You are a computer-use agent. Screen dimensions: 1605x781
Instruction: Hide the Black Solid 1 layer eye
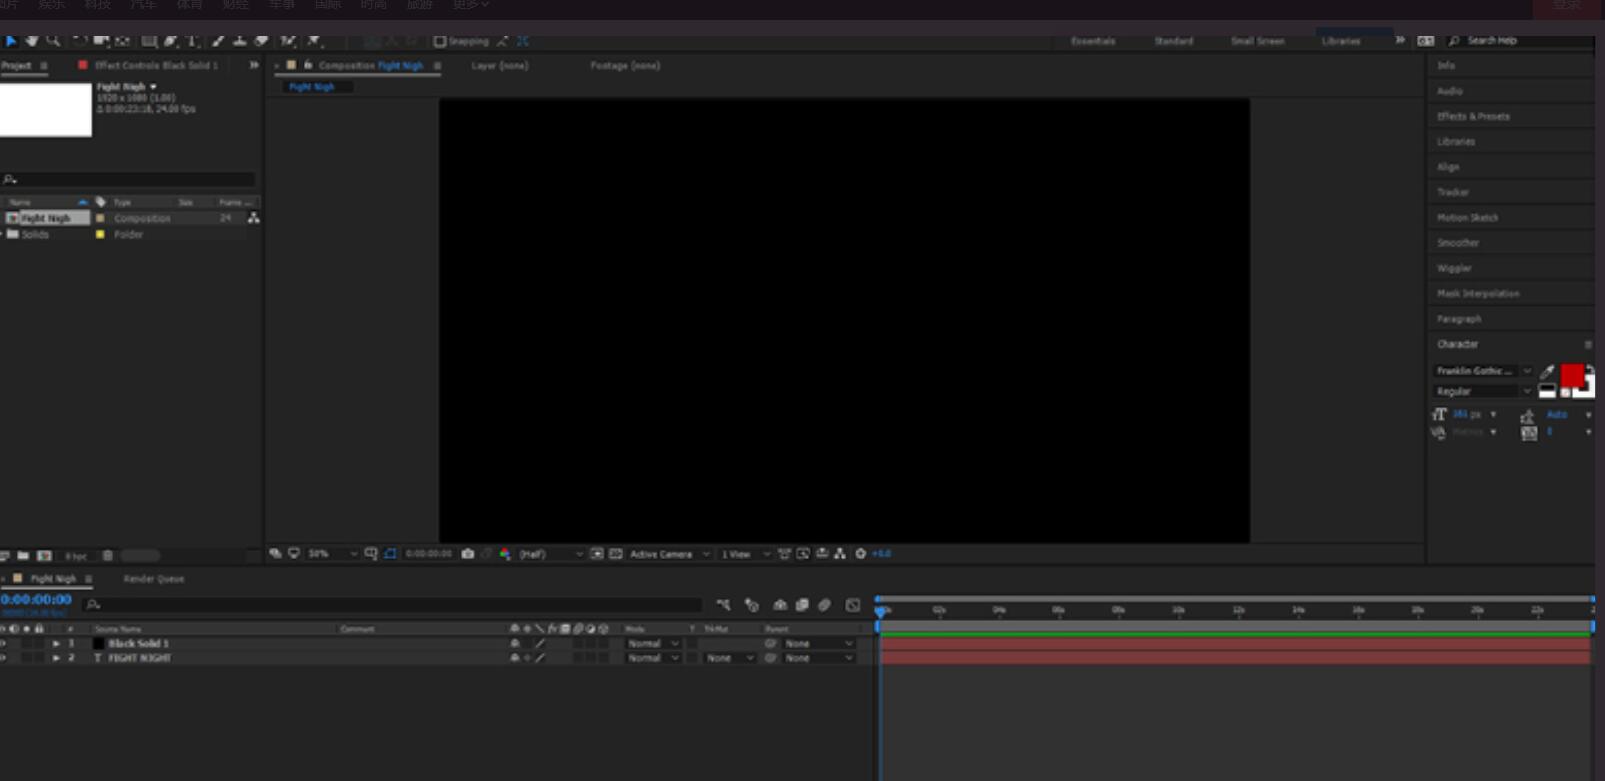coord(3,644)
